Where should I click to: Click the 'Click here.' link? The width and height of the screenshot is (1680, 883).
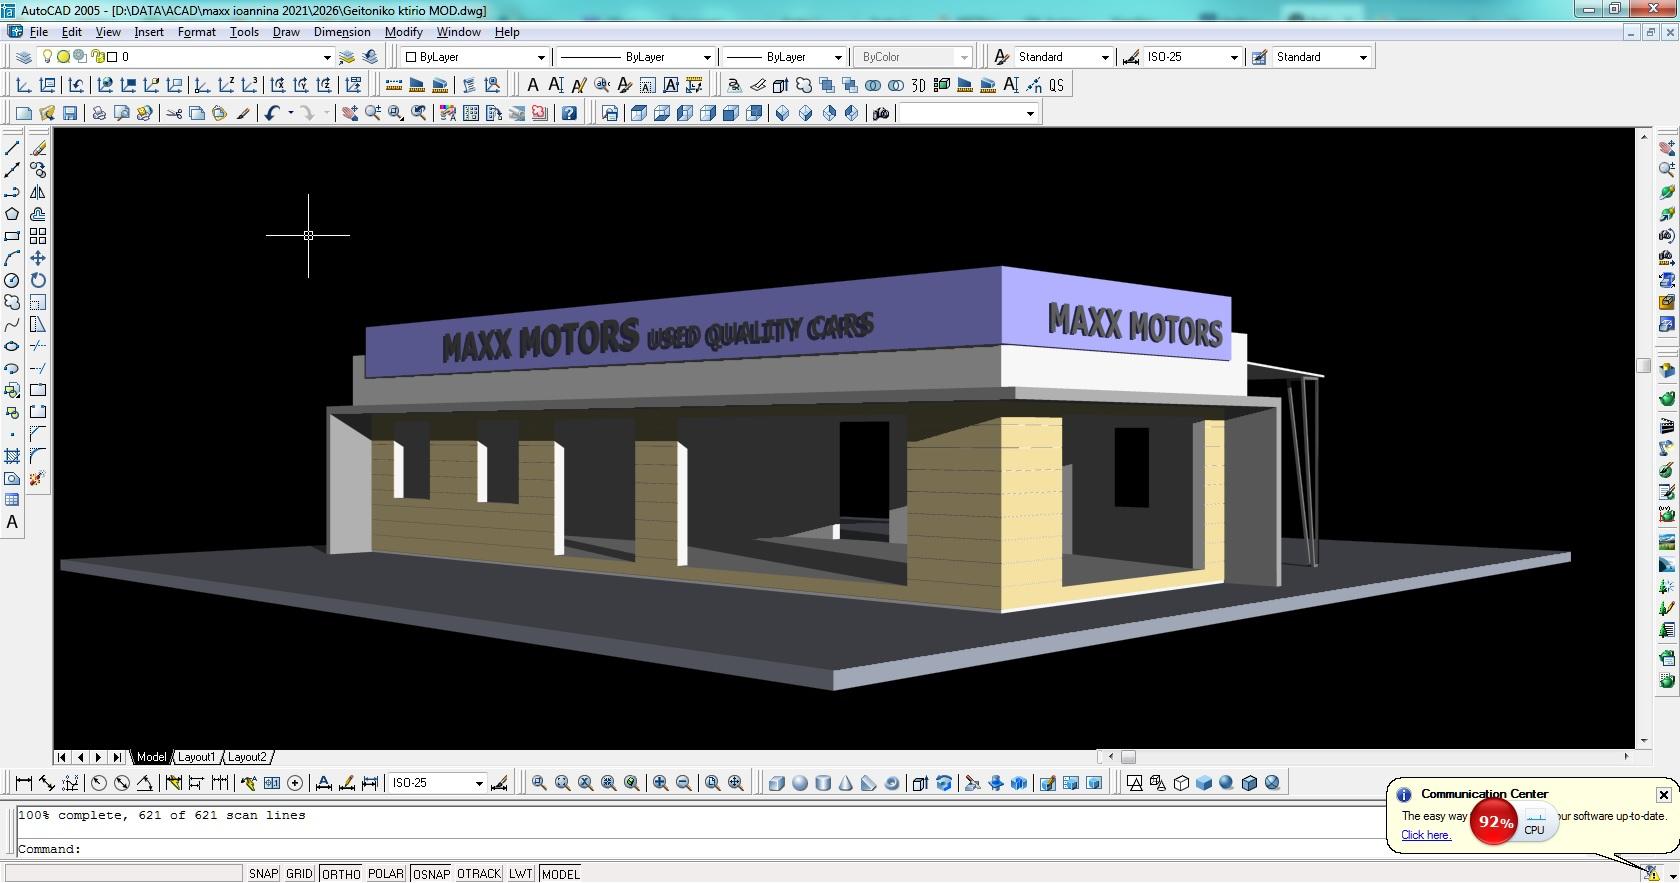(1425, 835)
